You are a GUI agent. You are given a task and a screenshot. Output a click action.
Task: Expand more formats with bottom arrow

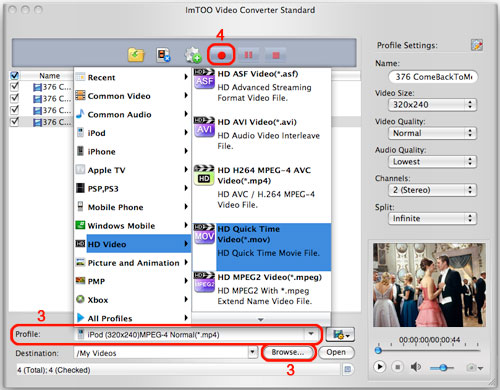261,319
